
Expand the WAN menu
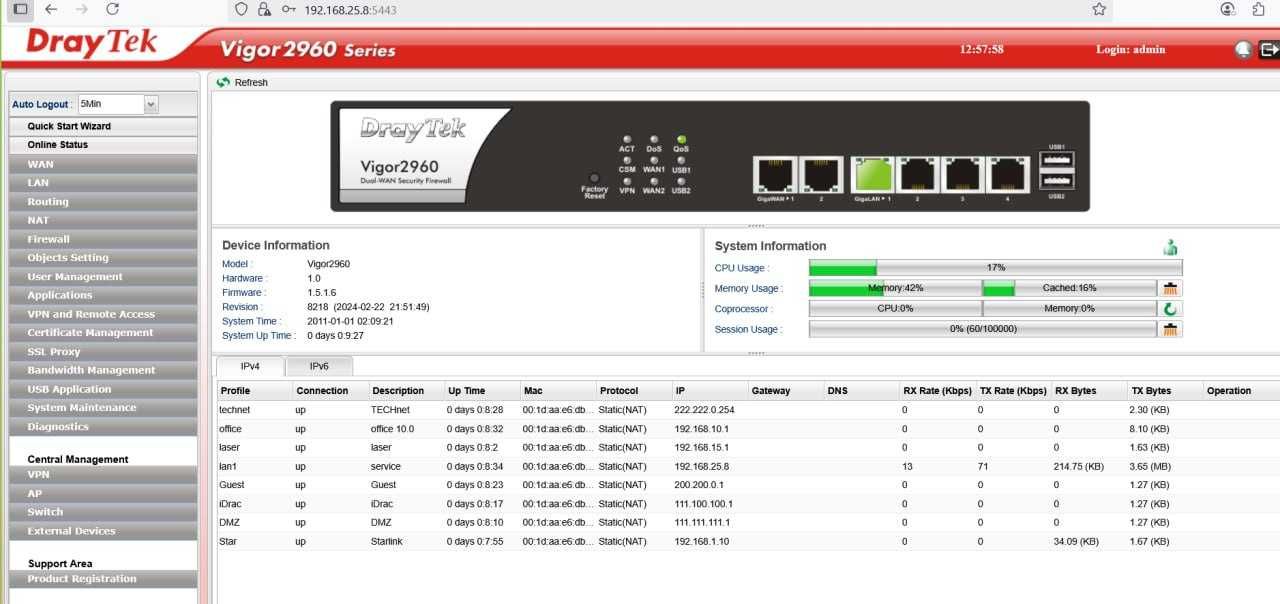pos(103,164)
